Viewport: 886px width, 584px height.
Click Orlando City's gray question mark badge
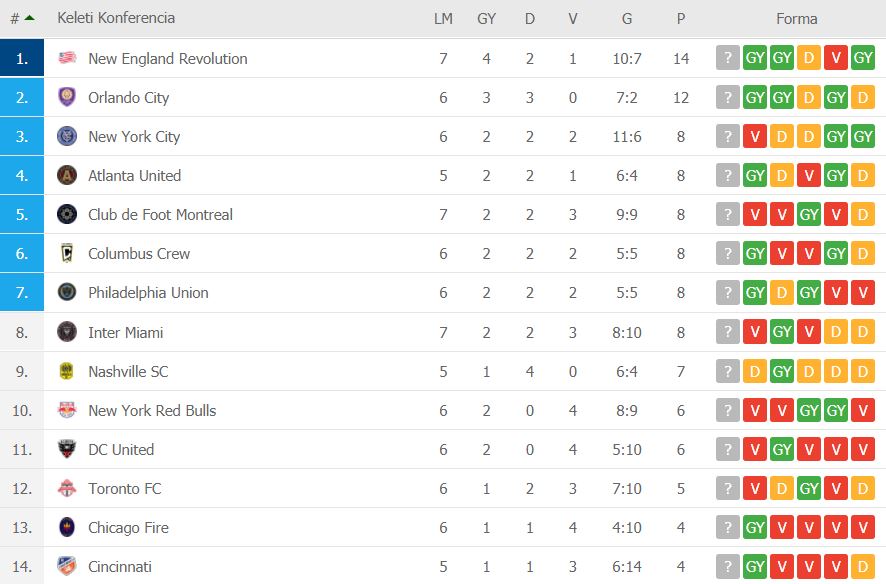728,97
